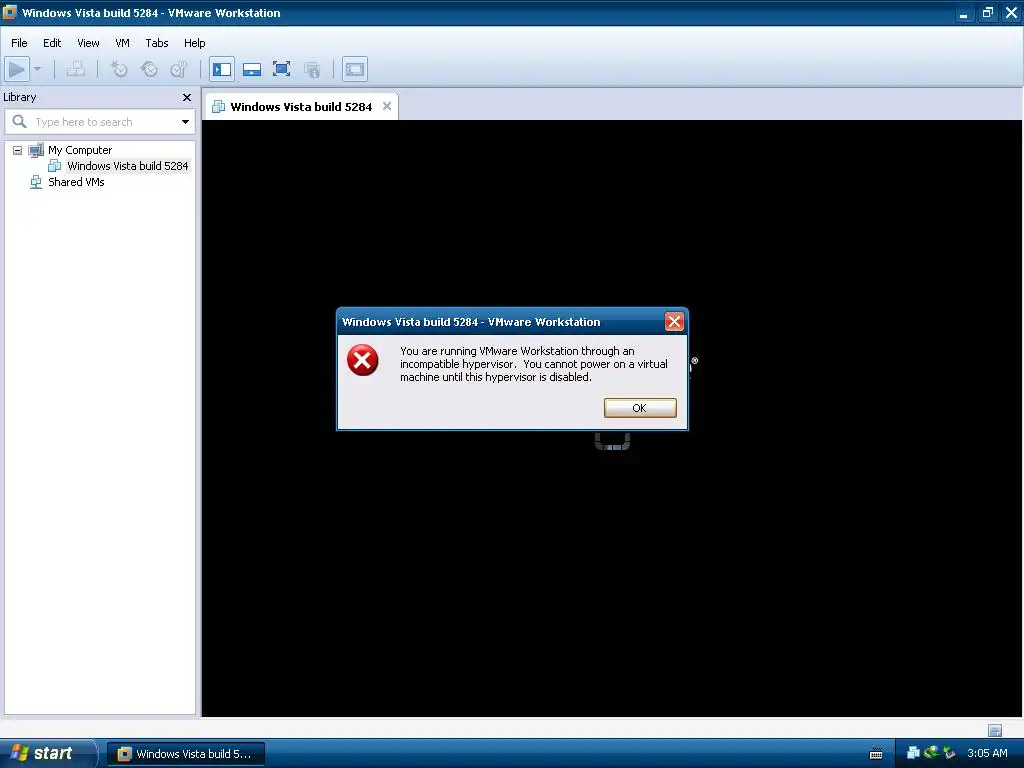Viewport: 1024px width, 768px height.
Task: Click the Take Snapshot toolbar icon
Action: click(119, 69)
